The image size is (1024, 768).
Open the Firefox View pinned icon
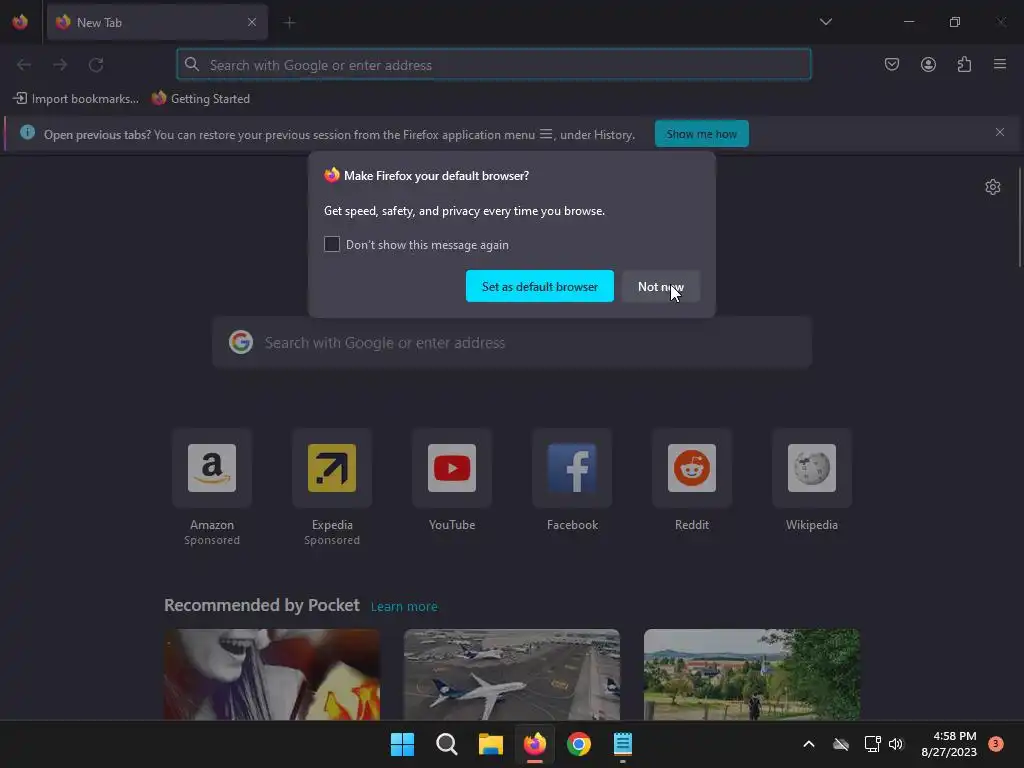point(20,22)
